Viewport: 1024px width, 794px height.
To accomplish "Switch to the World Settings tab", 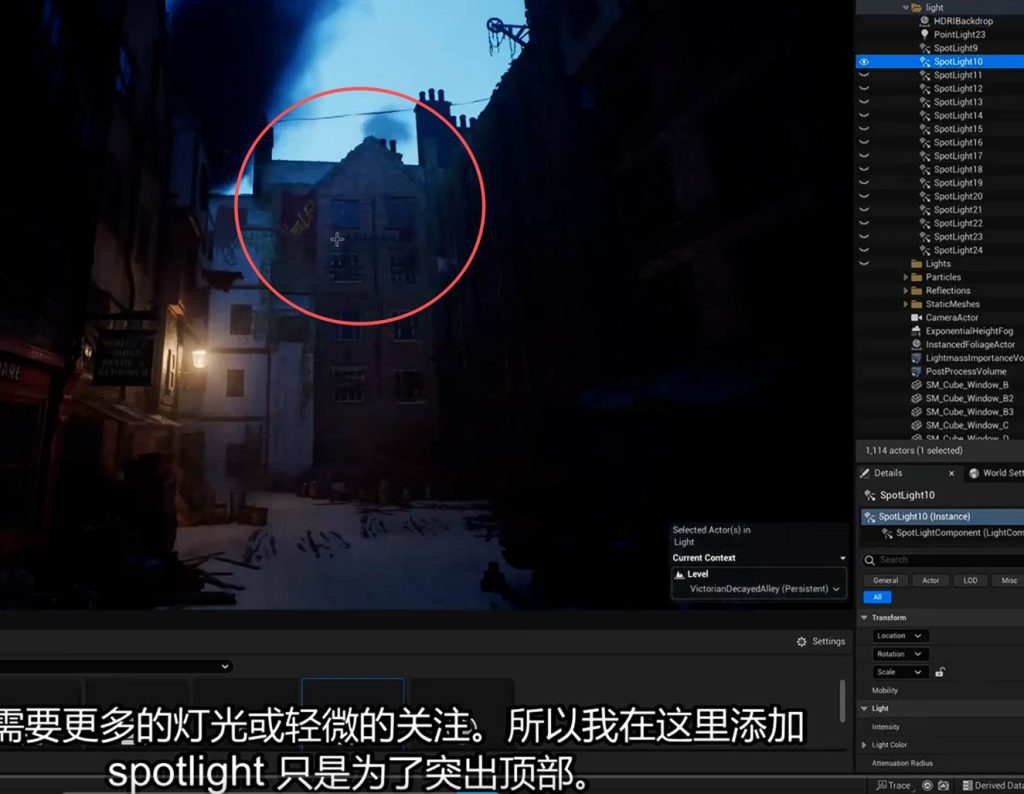I will point(996,473).
